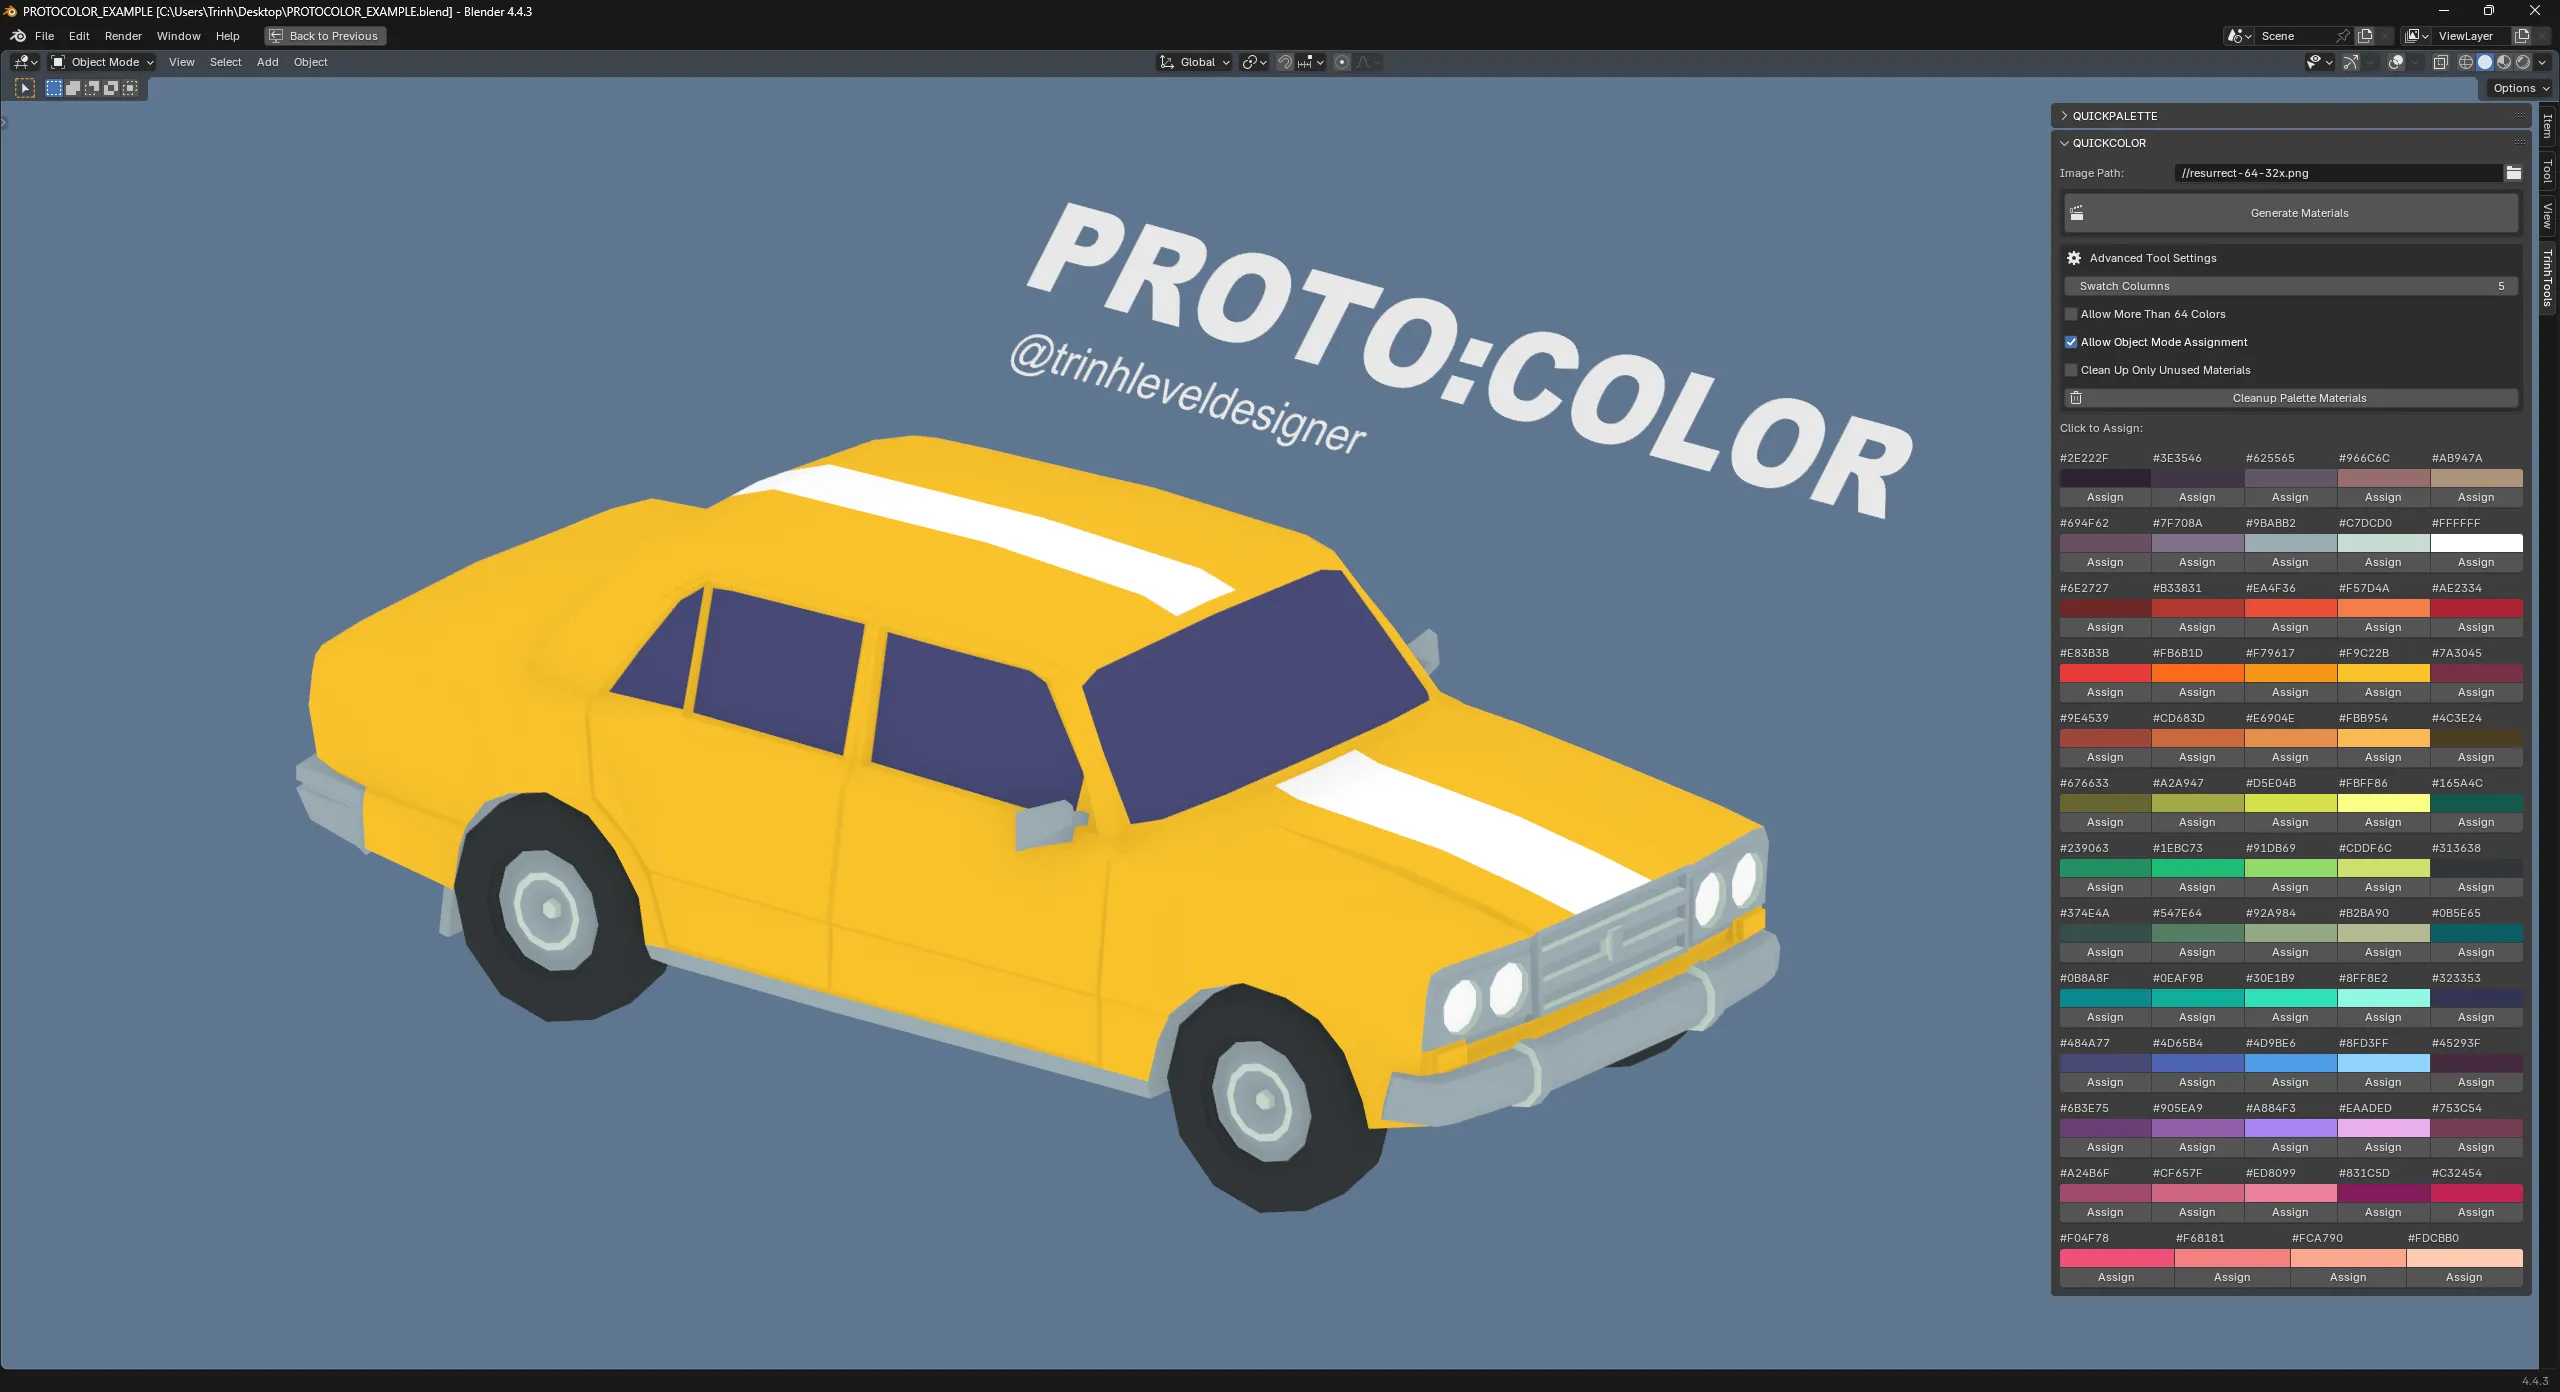Switch to rendered viewport shading

click(x=2523, y=62)
